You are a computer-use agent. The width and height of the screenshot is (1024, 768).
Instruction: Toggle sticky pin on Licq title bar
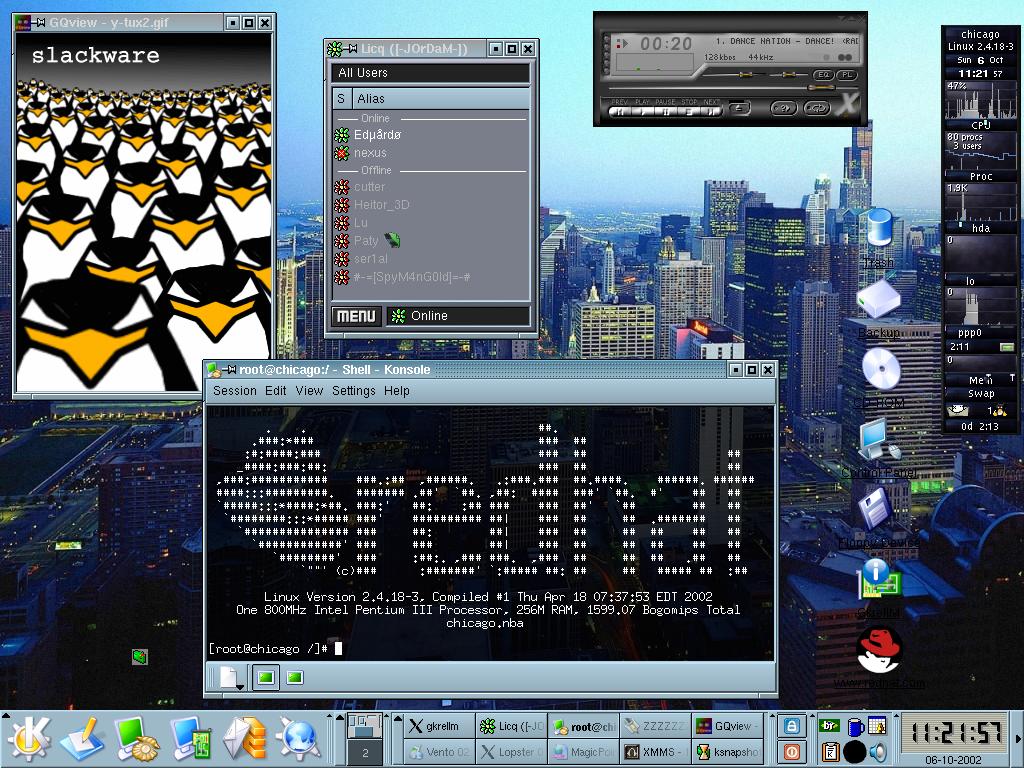(x=352, y=48)
